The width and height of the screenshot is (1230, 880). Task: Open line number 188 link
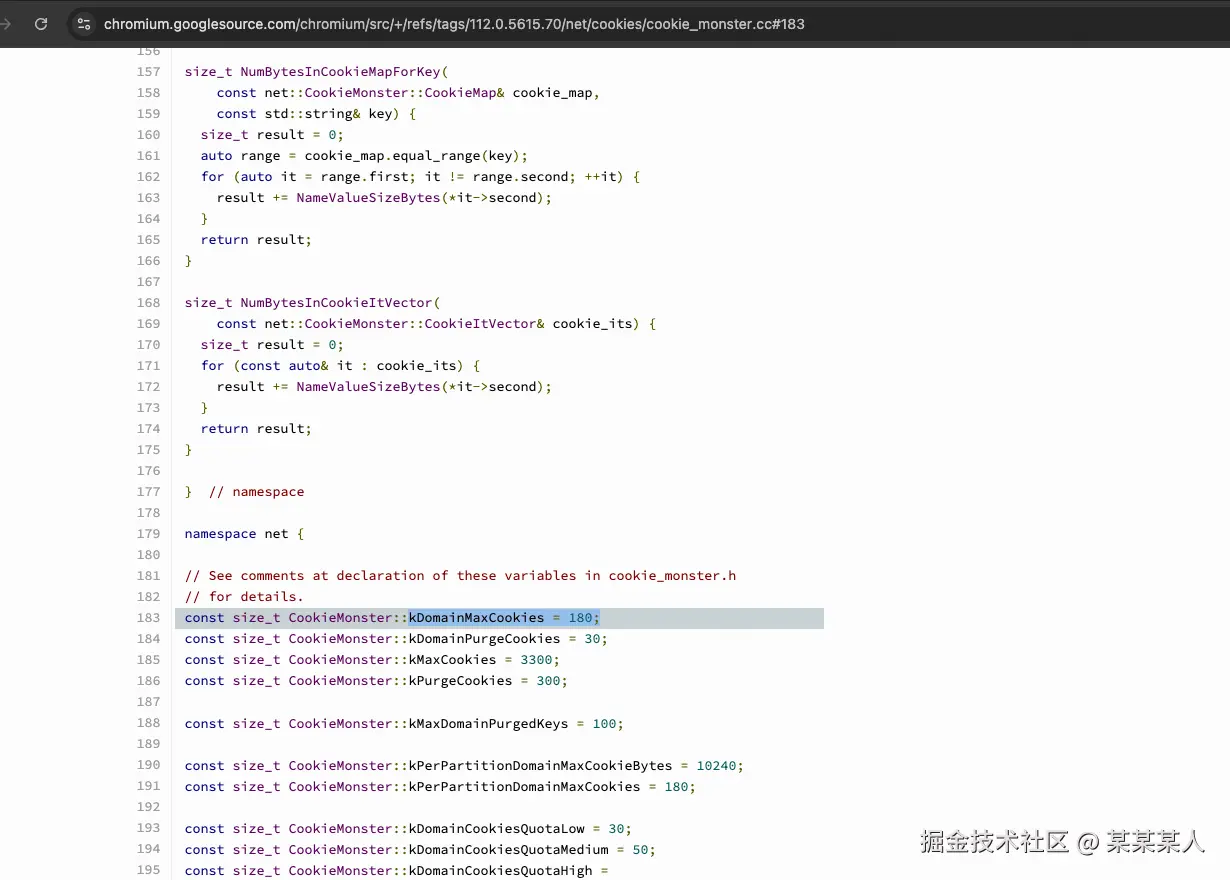(148, 723)
